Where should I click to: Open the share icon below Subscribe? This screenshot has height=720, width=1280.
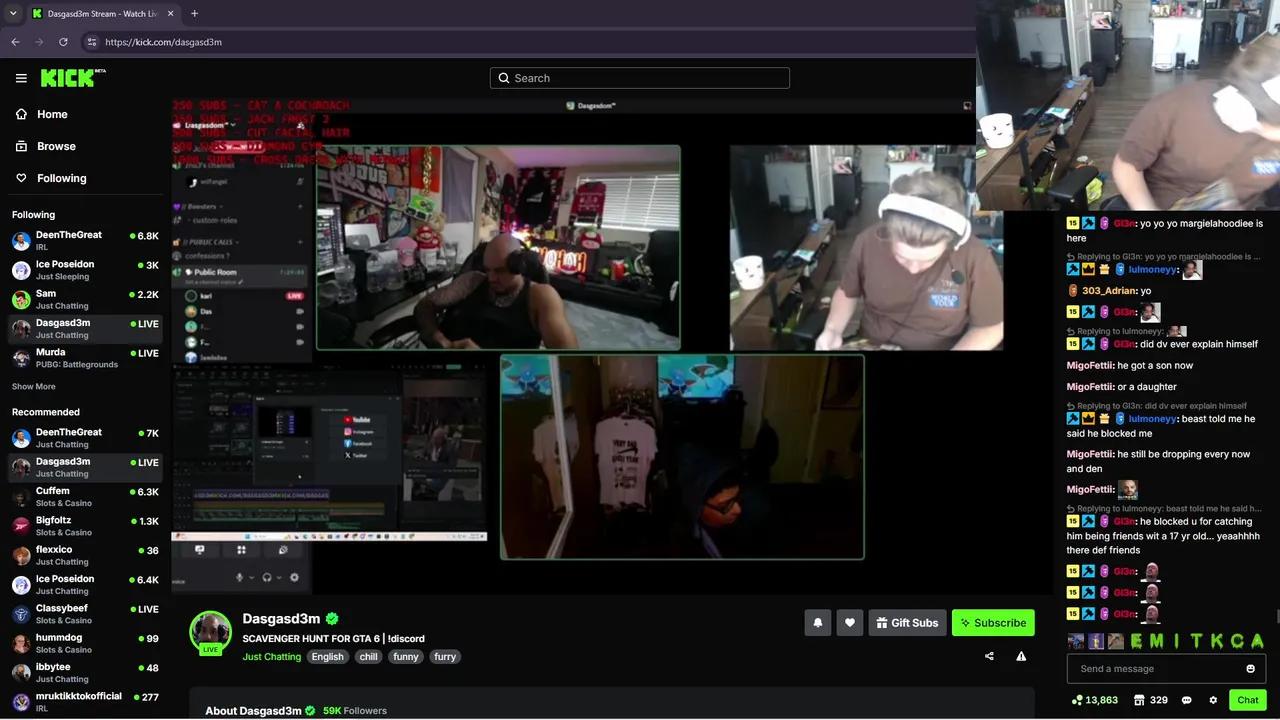[989, 656]
